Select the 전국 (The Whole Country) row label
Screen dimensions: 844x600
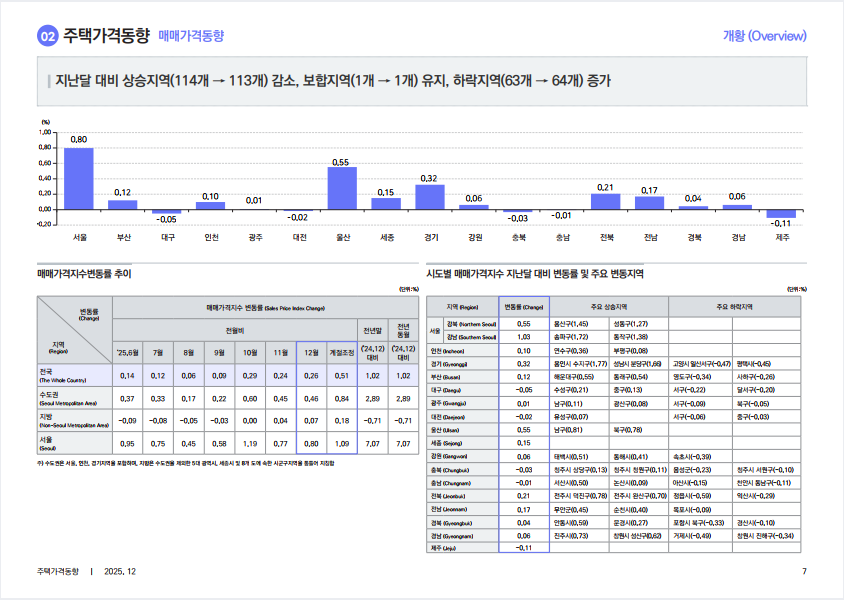55,377
